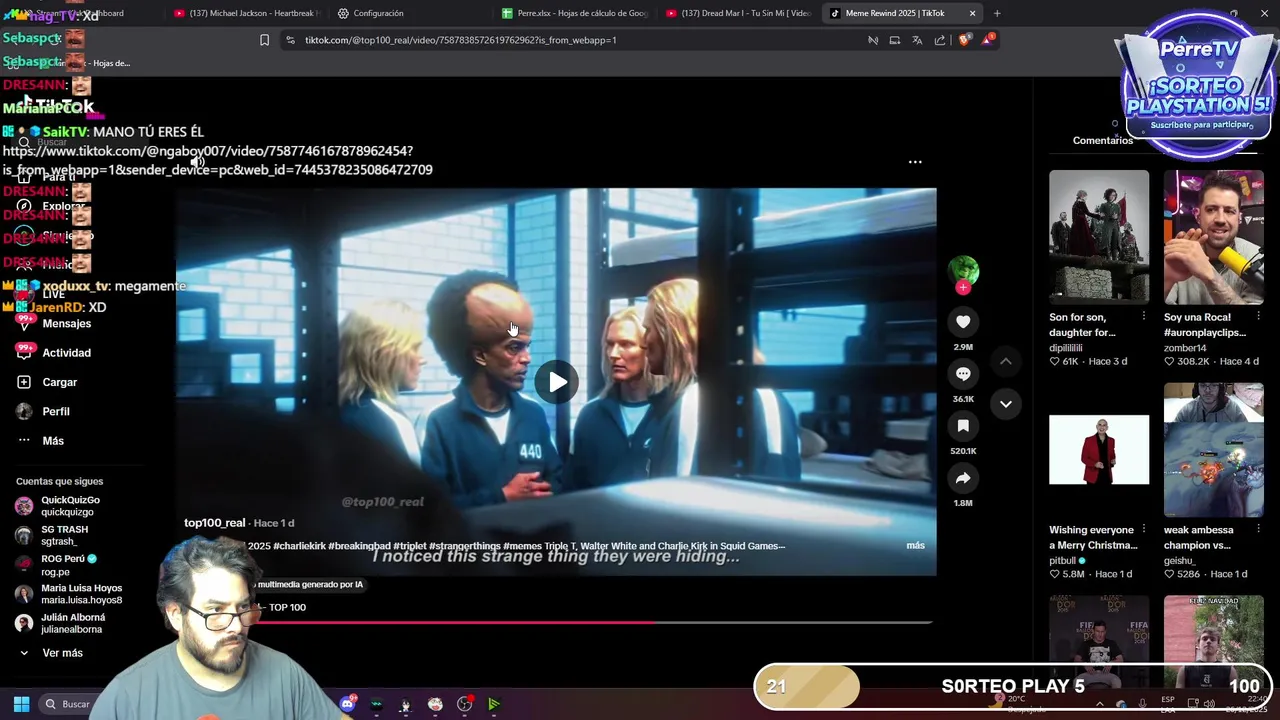The image size is (1280, 720).
Task: Open top100_real creator avatar
Action: tap(963, 270)
